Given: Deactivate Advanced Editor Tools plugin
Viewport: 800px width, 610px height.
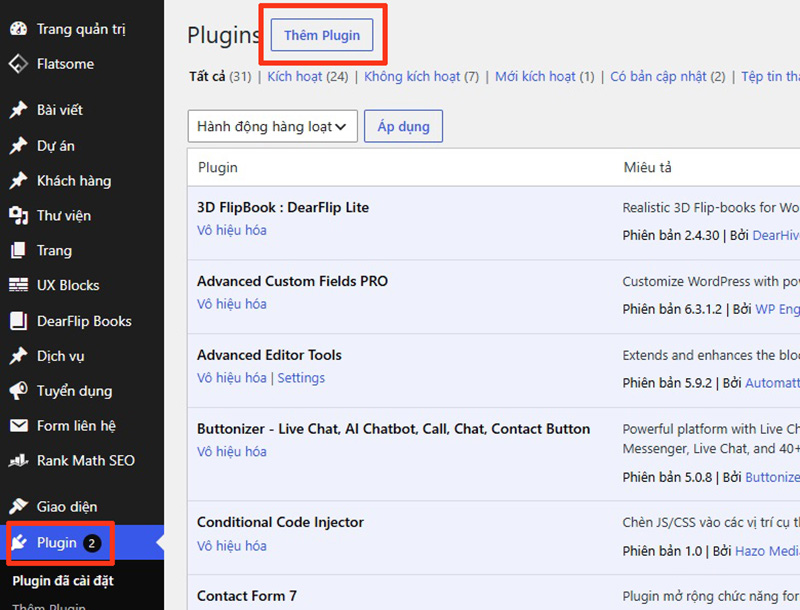Looking at the screenshot, I should [x=232, y=378].
